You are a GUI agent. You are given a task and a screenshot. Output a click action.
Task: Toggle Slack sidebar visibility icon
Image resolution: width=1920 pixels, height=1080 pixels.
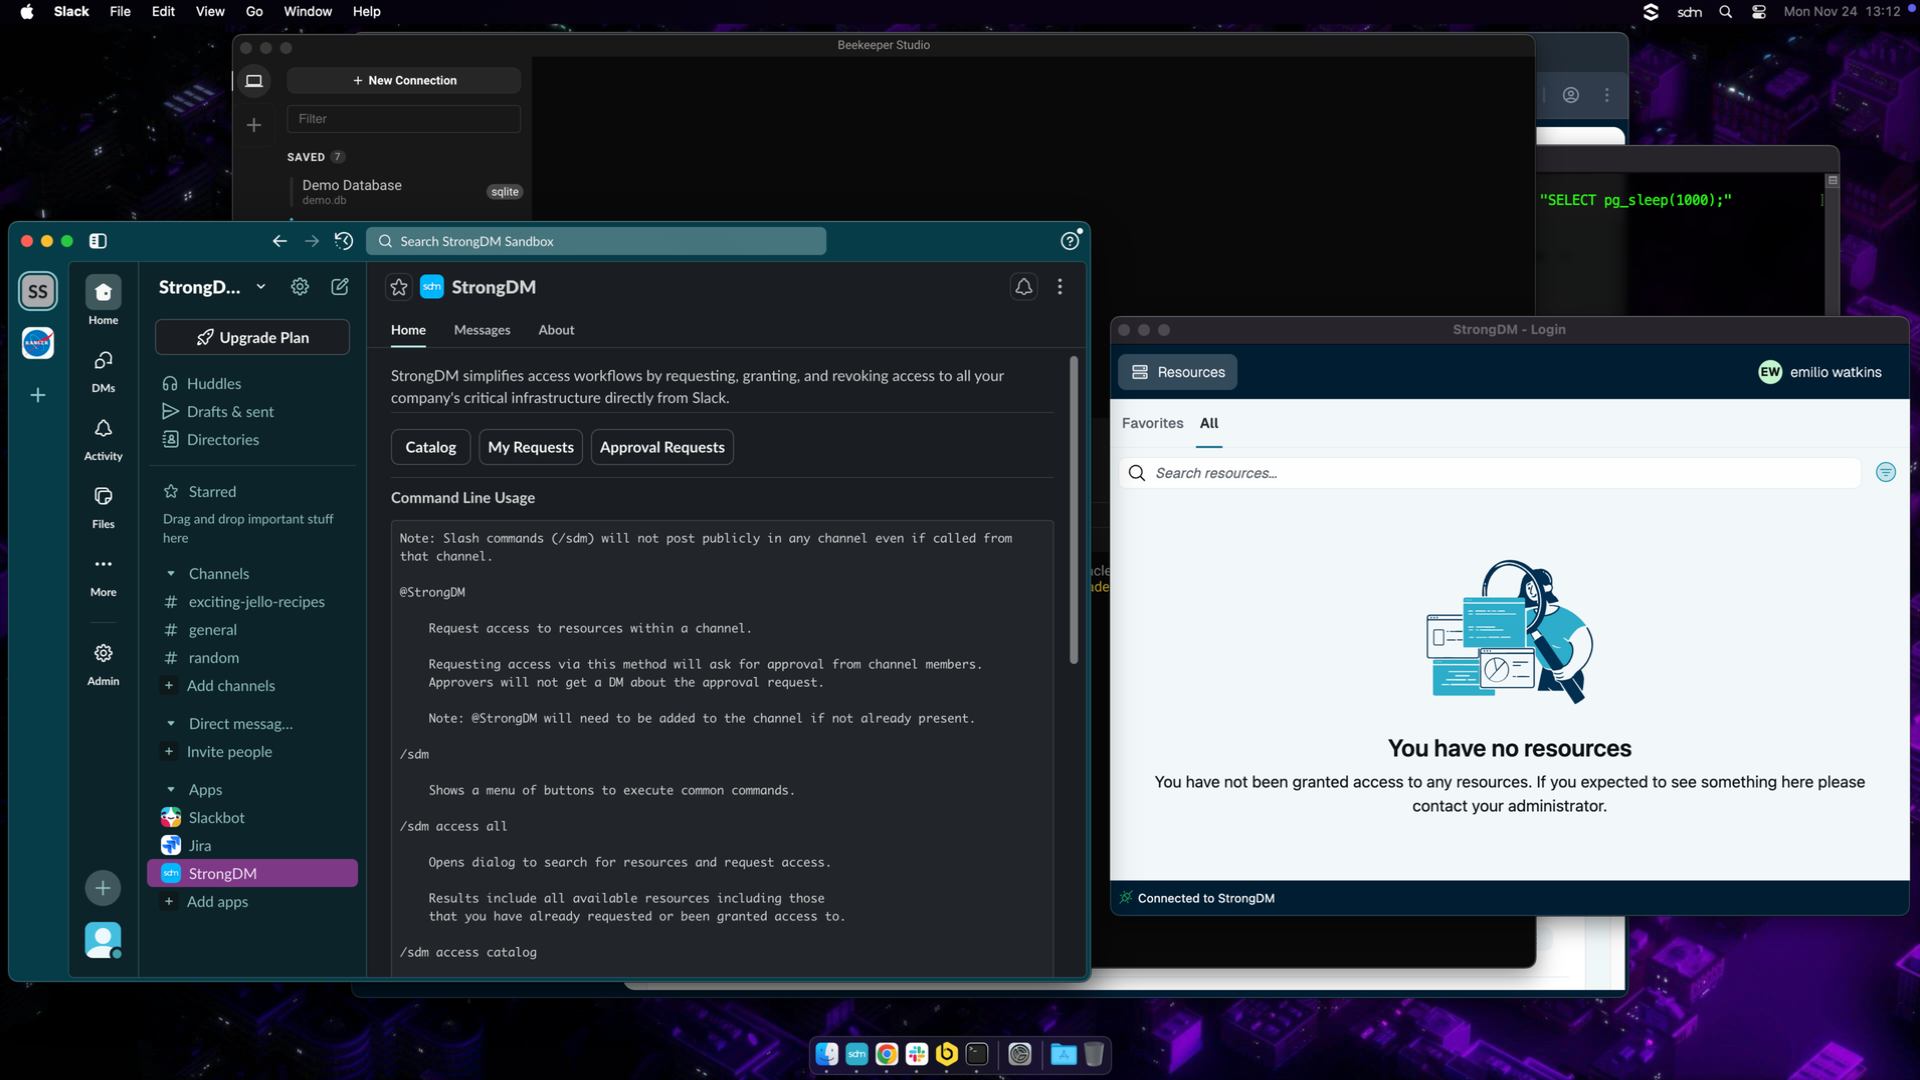pyautogui.click(x=98, y=241)
